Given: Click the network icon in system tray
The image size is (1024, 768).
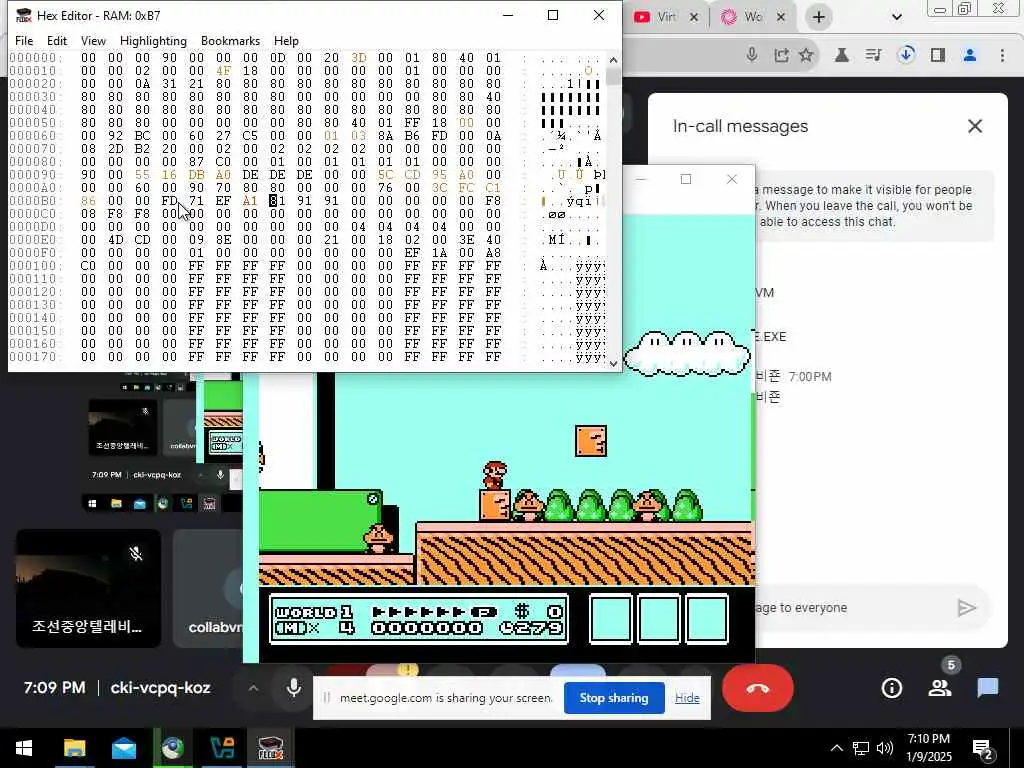Looking at the screenshot, I should (x=861, y=748).
